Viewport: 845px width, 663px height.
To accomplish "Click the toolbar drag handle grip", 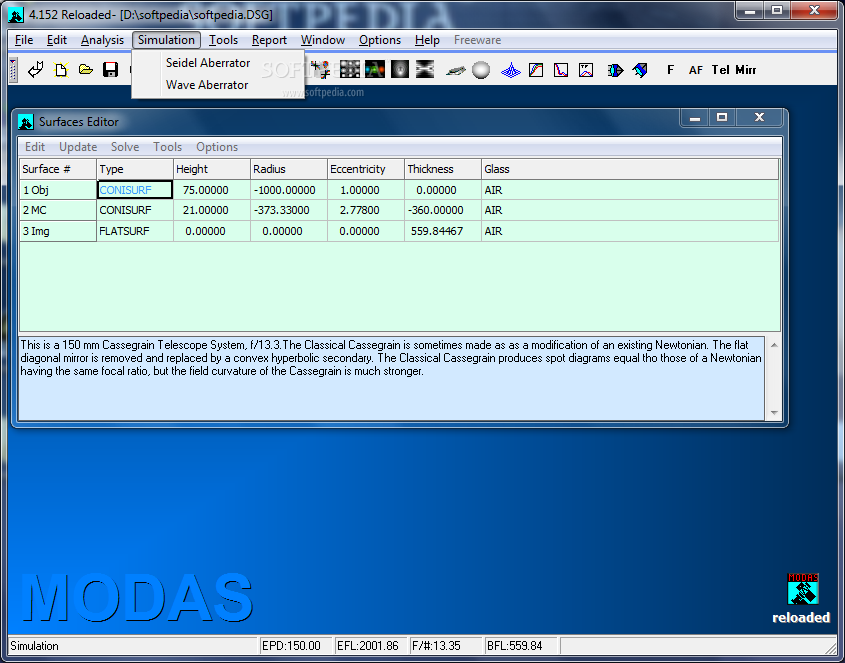I will pyautogui.click(x=13, y=70).
